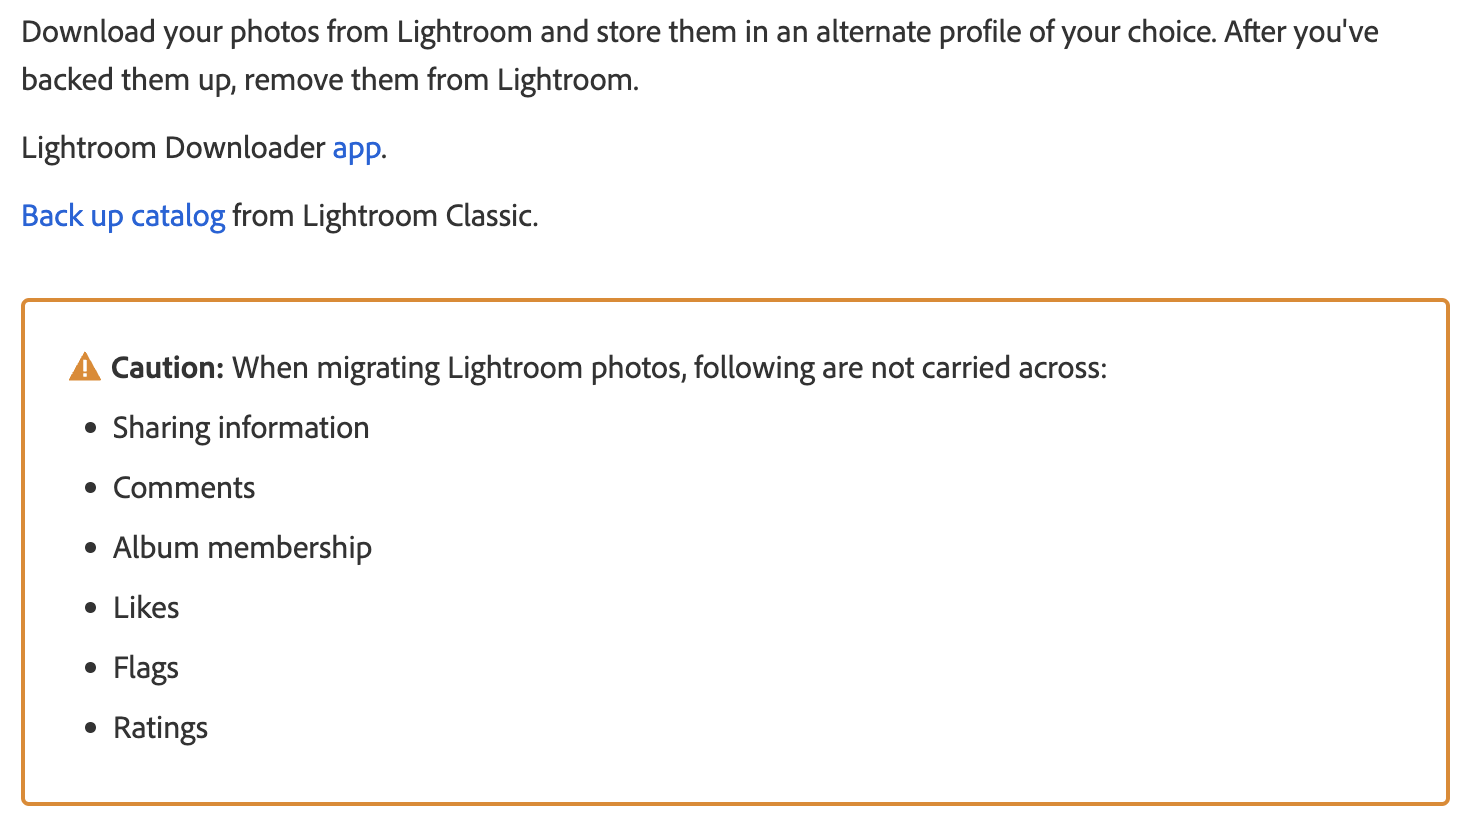The width and height of the screenshot is (1472, 834).
Task: Select the "Album membership" list item
Action: (242, 548)
